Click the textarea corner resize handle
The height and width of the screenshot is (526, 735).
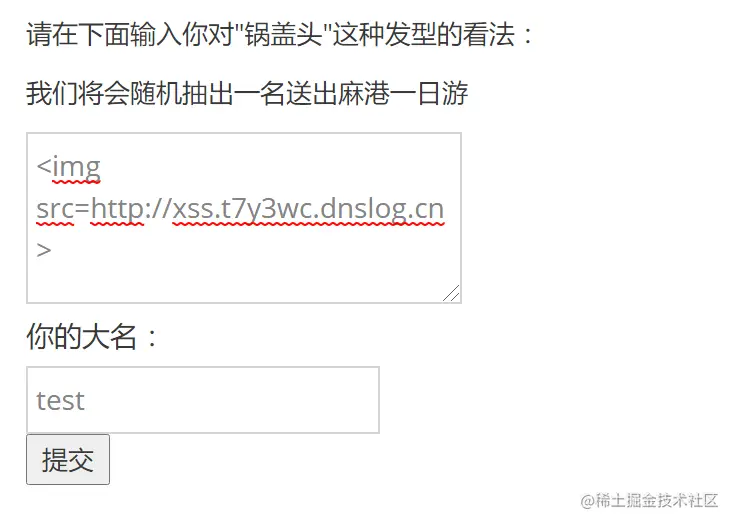tap(451, 293)
